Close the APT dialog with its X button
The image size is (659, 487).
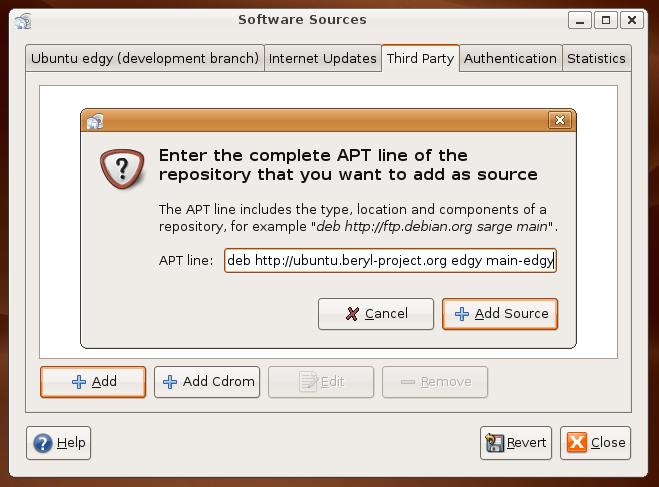[x=559, y=121]
